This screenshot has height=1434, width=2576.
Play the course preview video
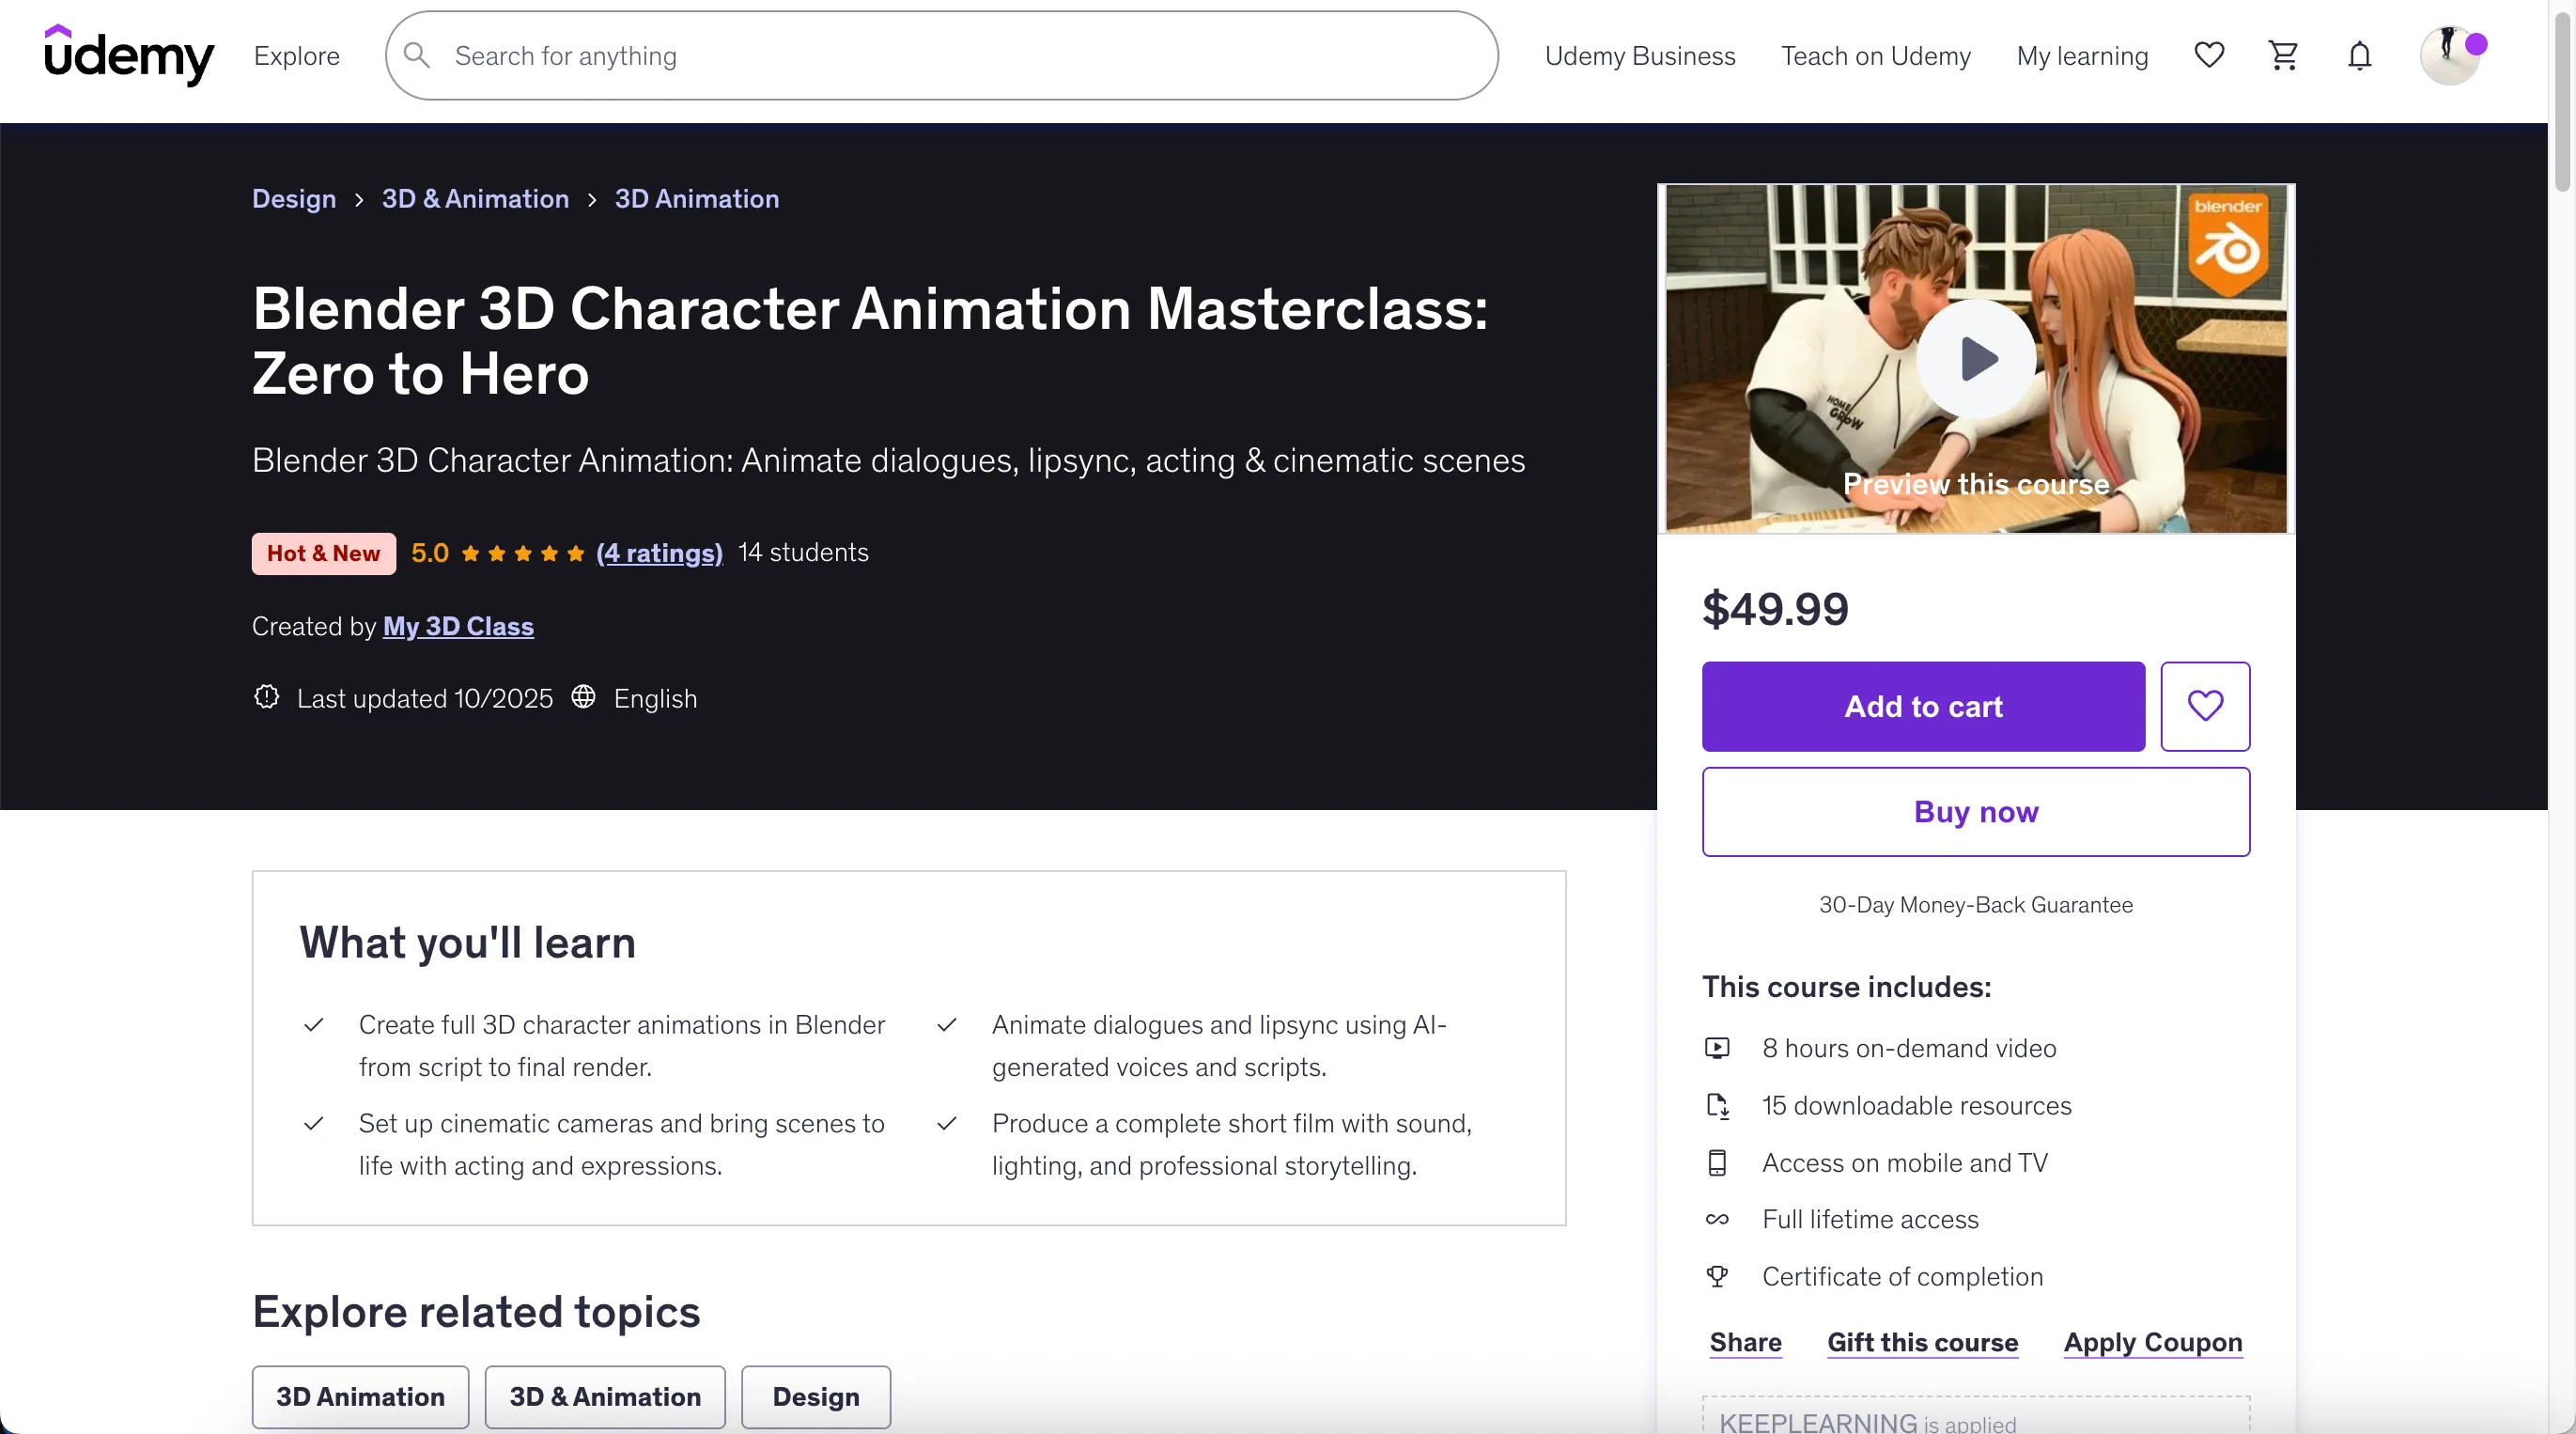(x=1975, y=359)
